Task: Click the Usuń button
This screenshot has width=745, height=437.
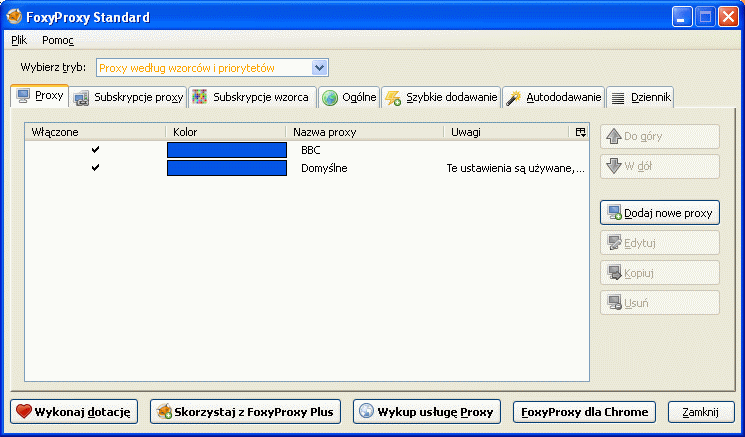Action: click(x=660, y=303)
